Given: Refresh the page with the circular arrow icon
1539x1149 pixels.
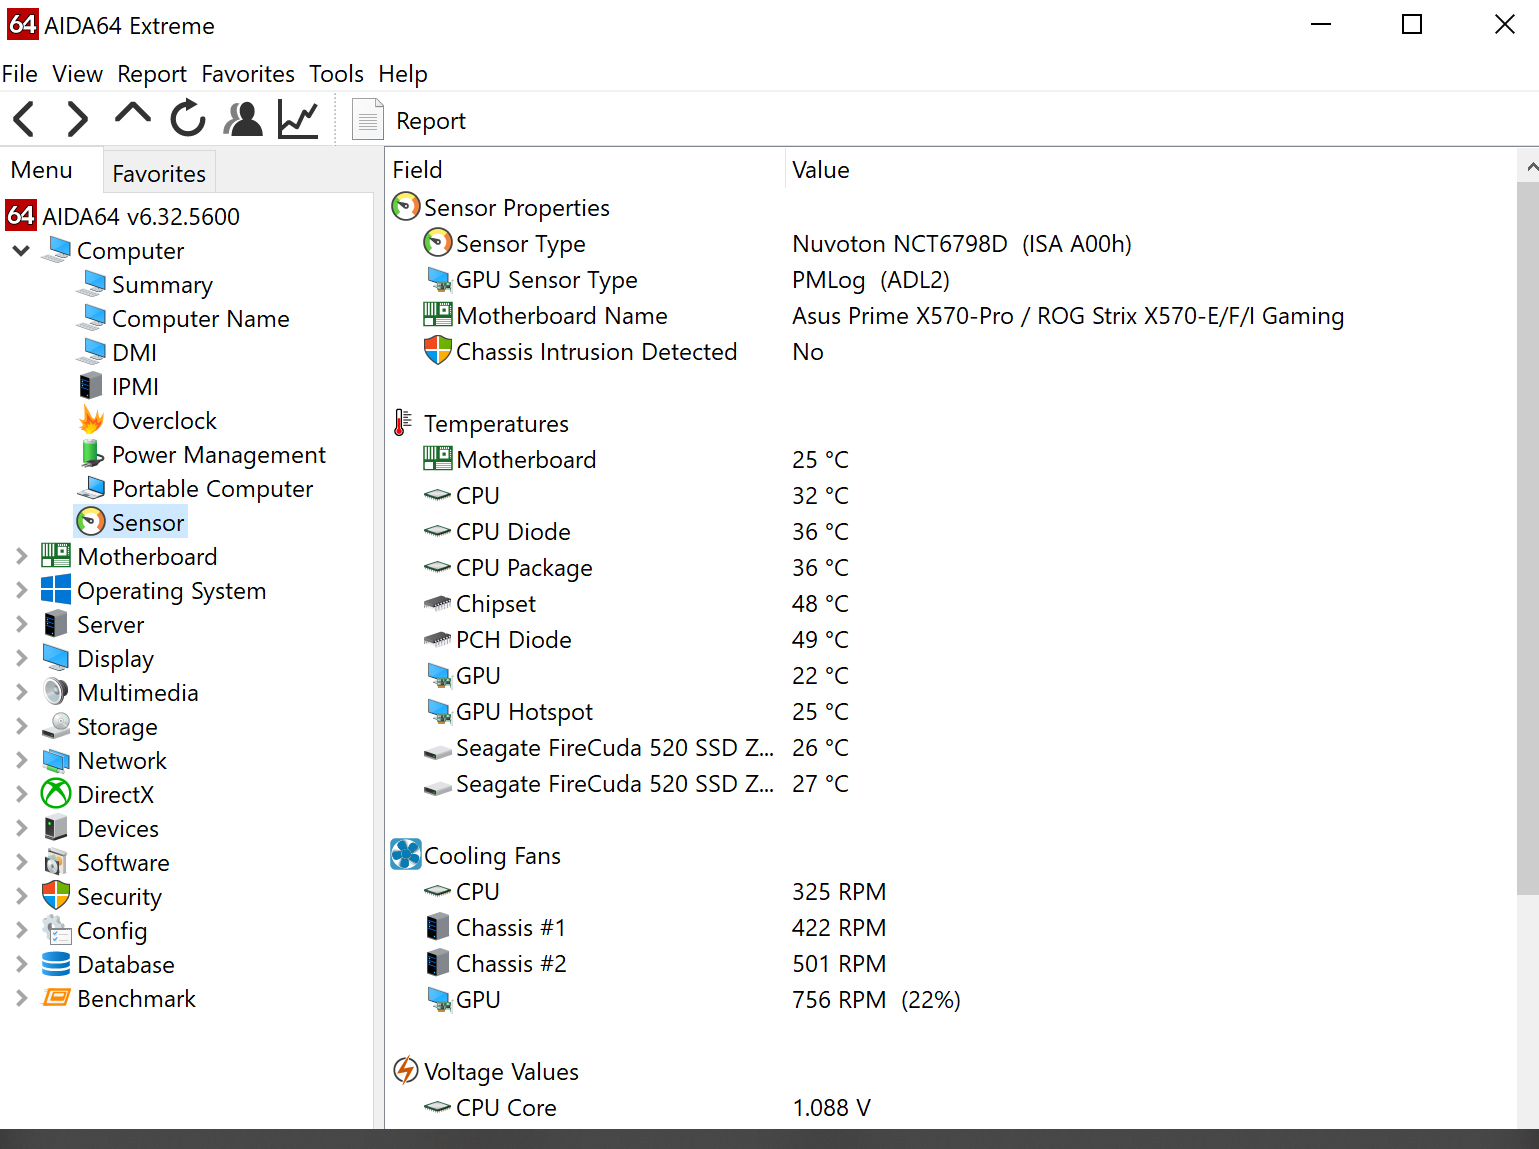Looking at the screenshot, I should tap(187, 119).
